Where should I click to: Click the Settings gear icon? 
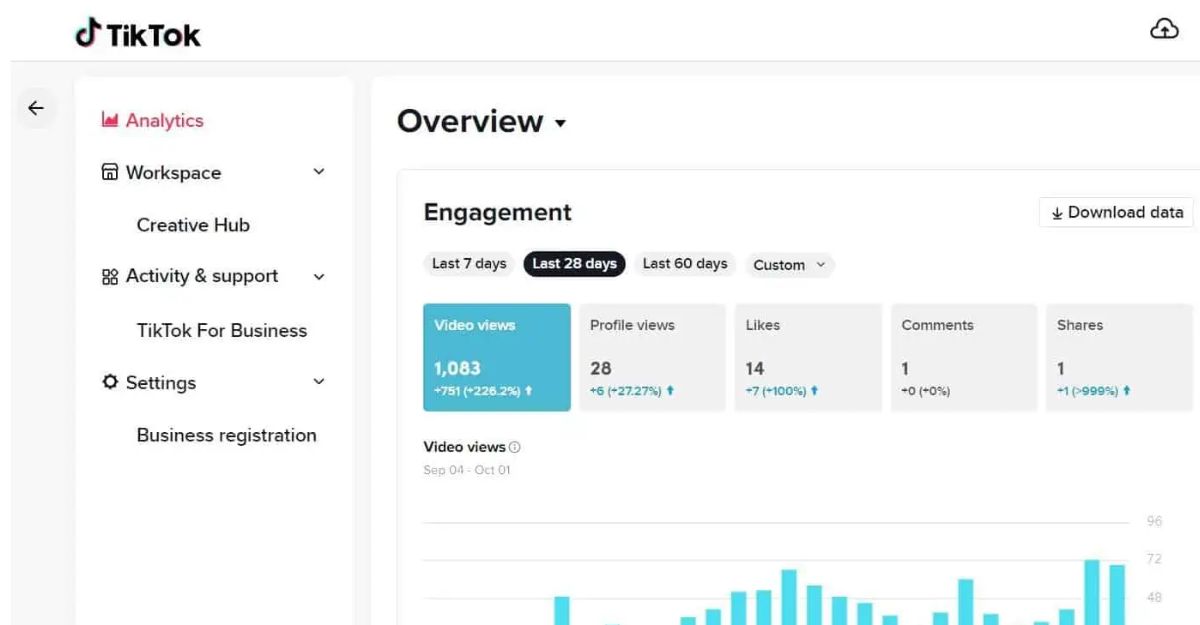click(x=110, y=382)
